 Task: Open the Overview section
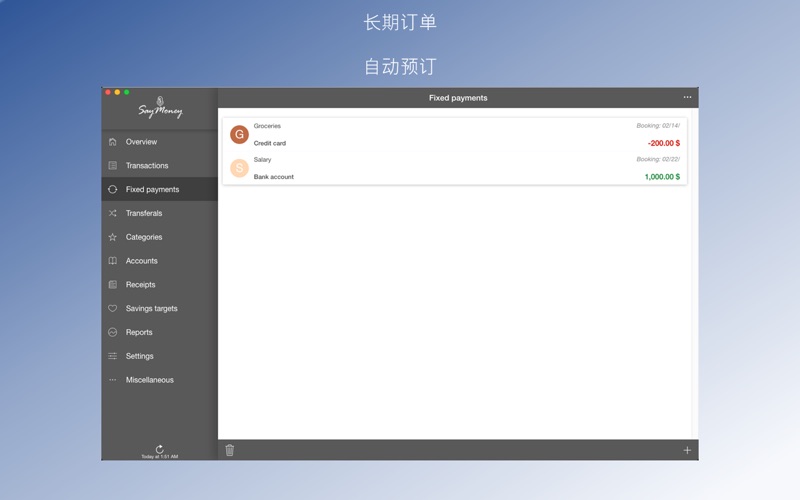160,142
